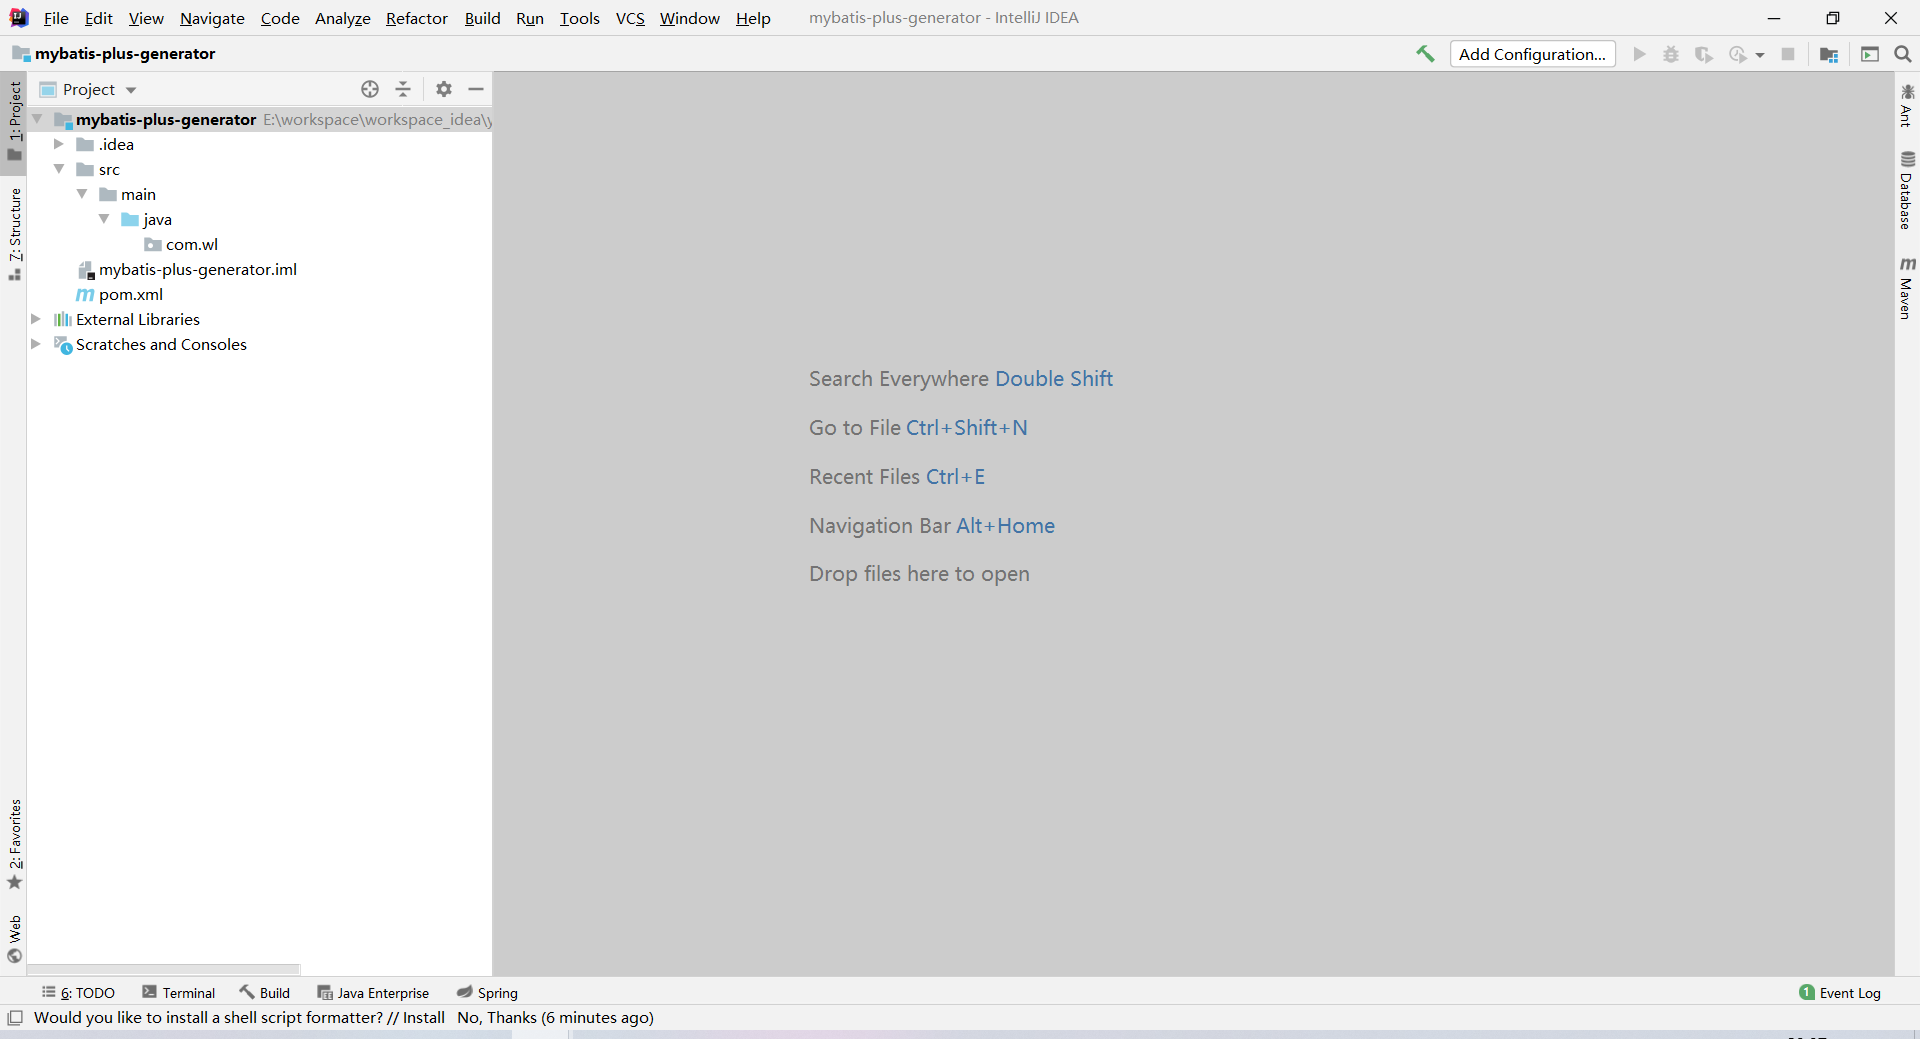Open the Java Enterprise tool window

coord(373,992)
